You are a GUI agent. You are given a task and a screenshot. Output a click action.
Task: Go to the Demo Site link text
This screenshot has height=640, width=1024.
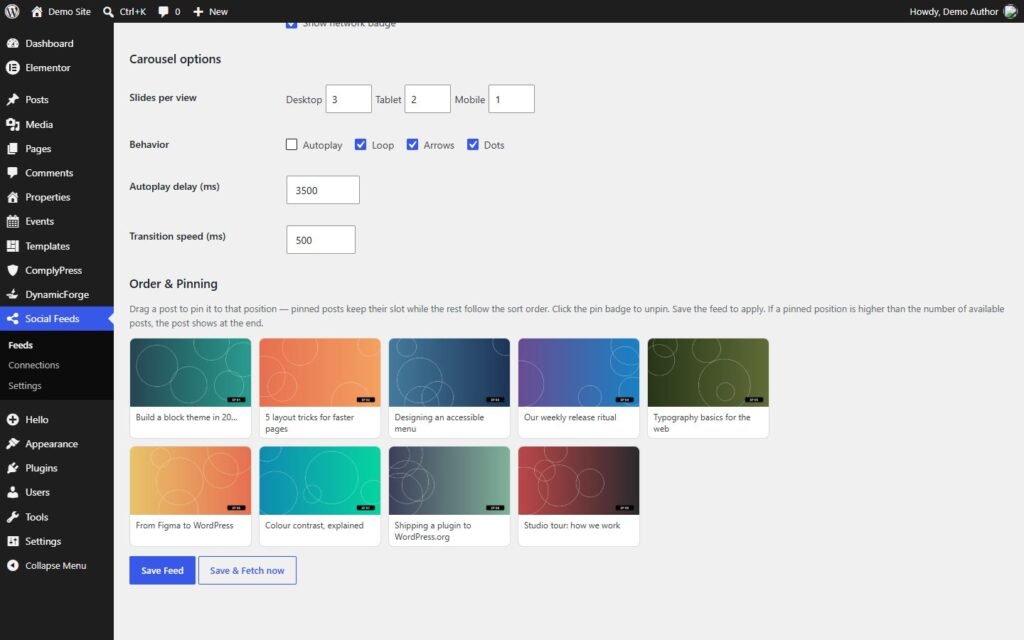69,12
